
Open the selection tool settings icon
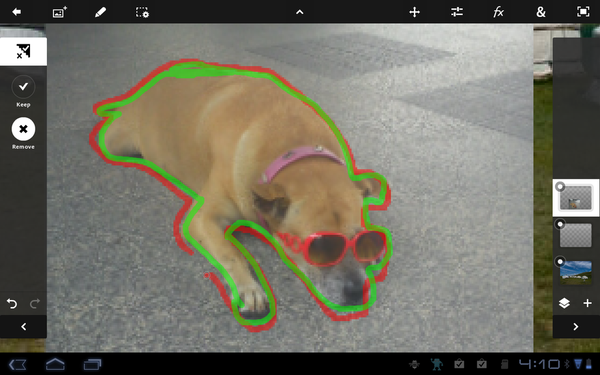[142, 12]
